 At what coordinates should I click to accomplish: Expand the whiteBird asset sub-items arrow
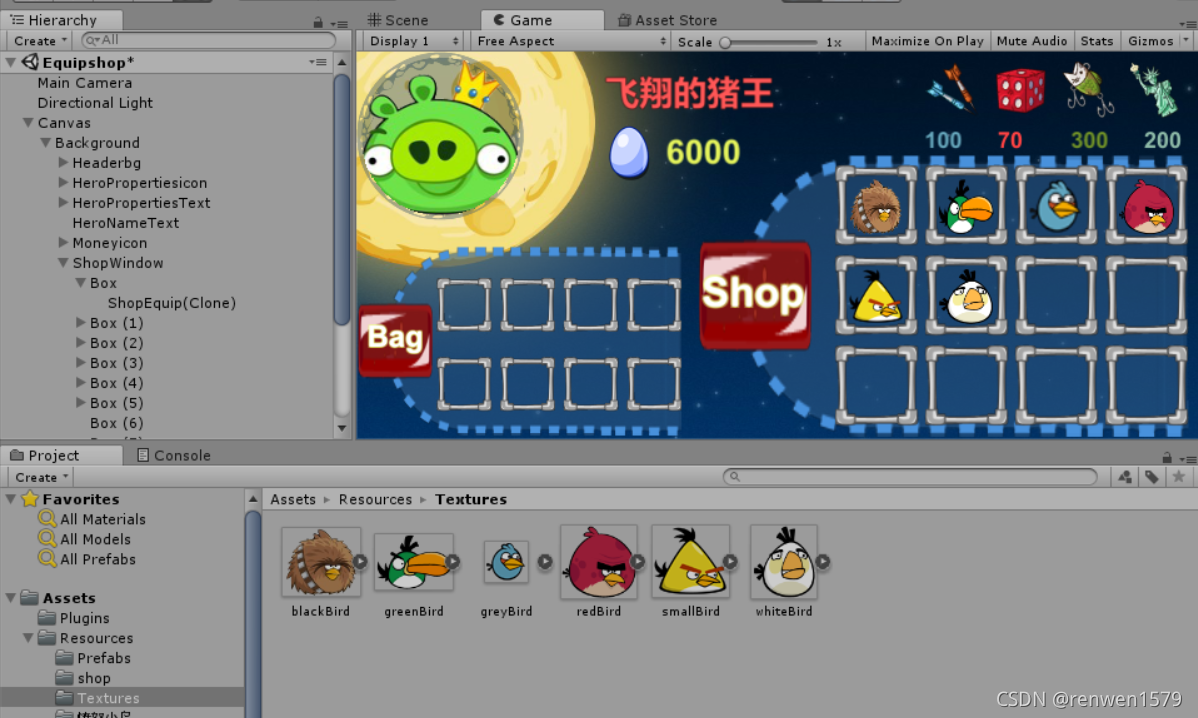(x=823, y=562)
